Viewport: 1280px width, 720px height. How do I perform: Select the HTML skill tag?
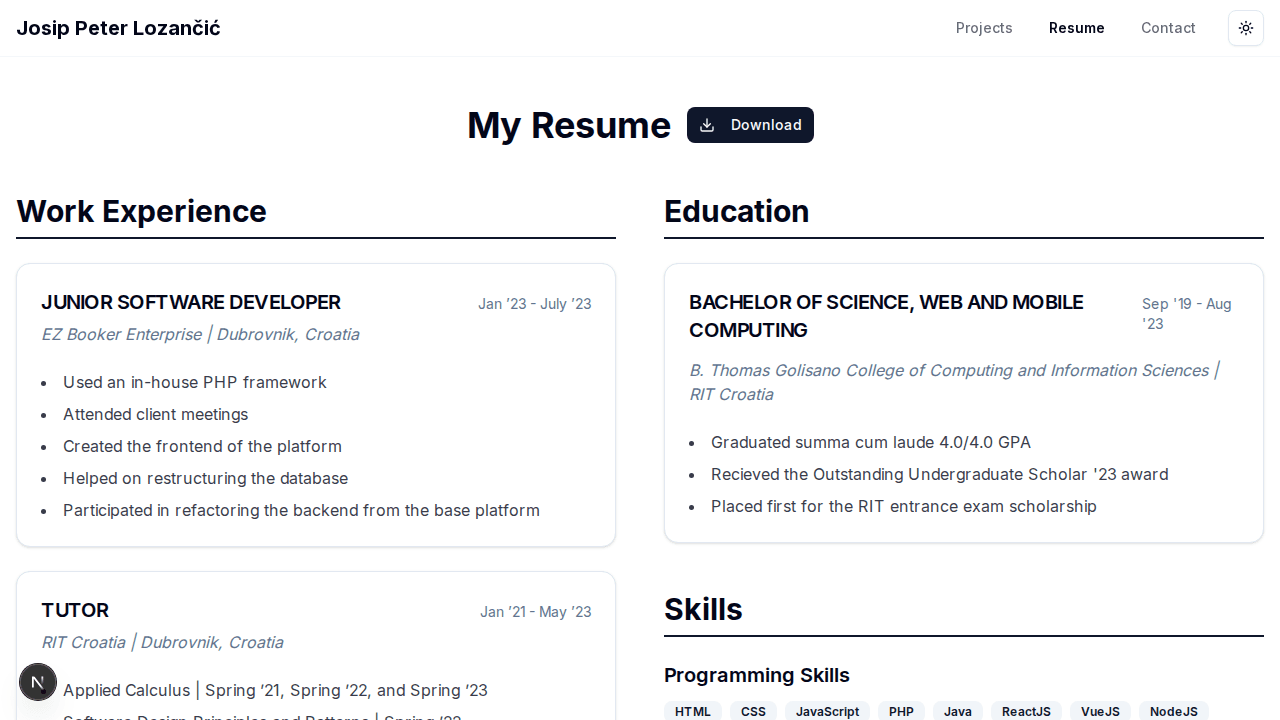click(693, 711)
